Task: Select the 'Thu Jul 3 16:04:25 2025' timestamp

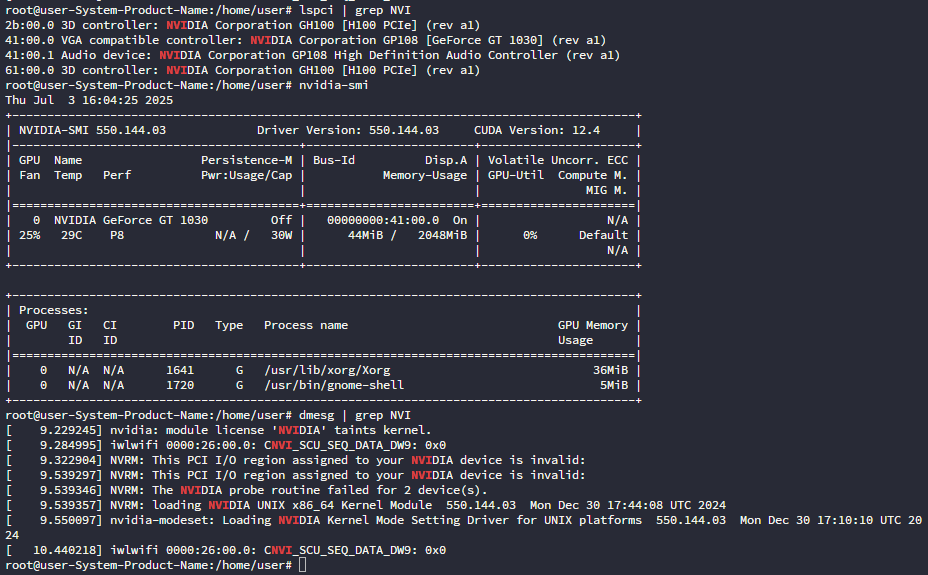Action: [x=89, y=100]
